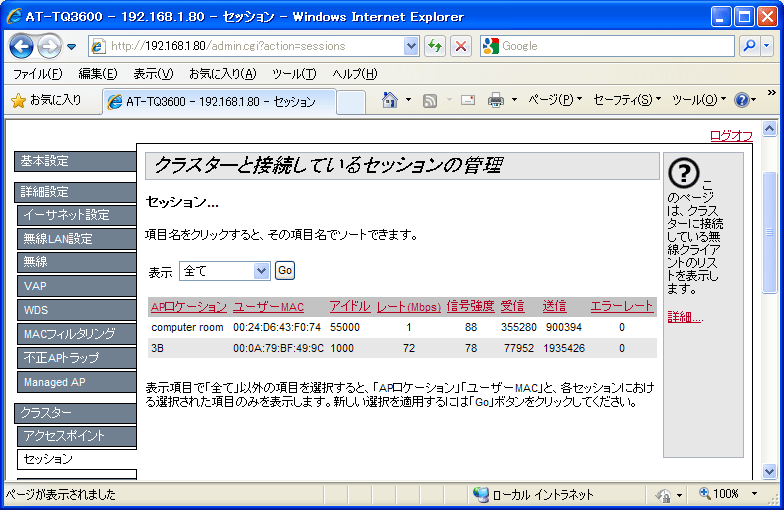Sort by APロケーション column header
The width and height of the screenshot is (784, 510).
189,307
